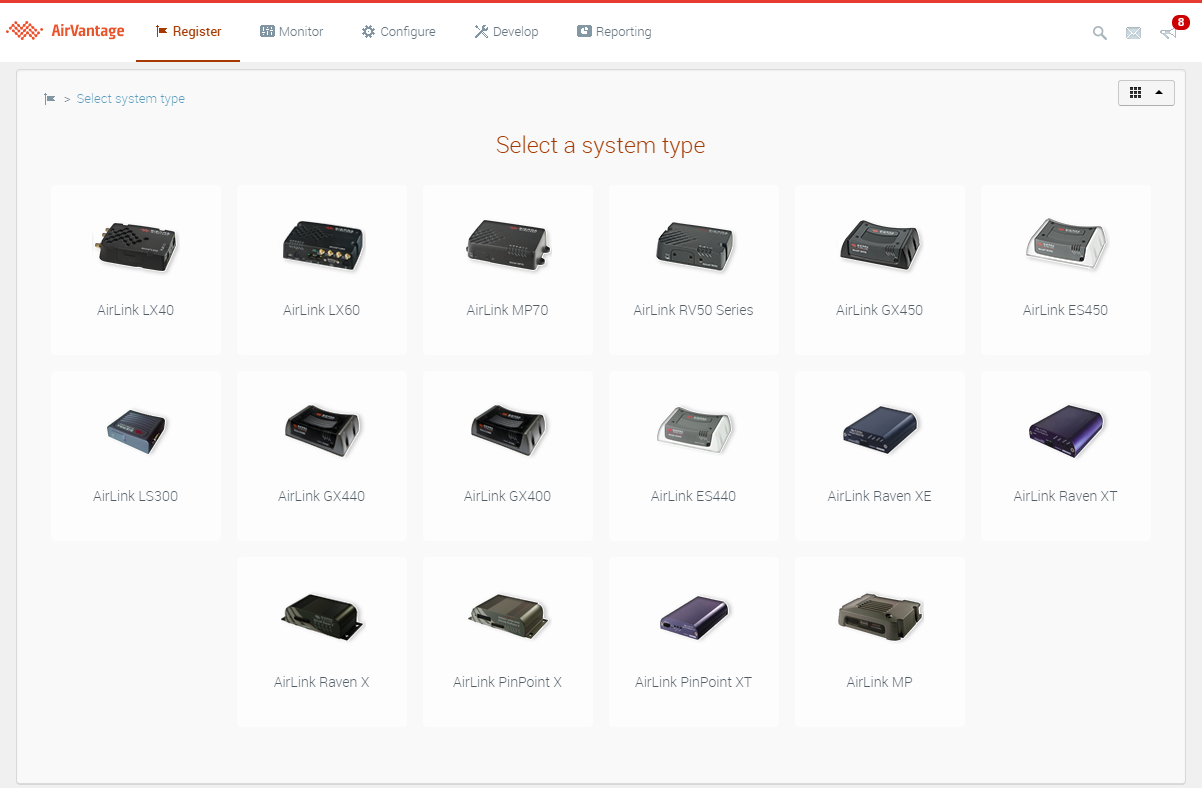The width and height of the screenshot is (1202, 788).
Task: Select the AirLink LX40 device image
Action: point(136,246)
